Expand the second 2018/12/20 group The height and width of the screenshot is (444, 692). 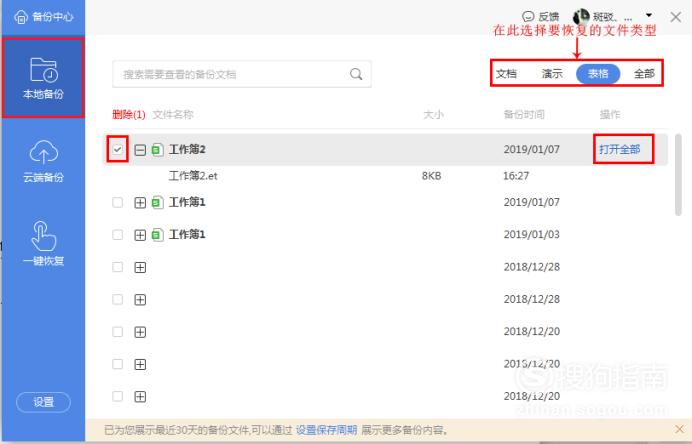coord(140,365)
